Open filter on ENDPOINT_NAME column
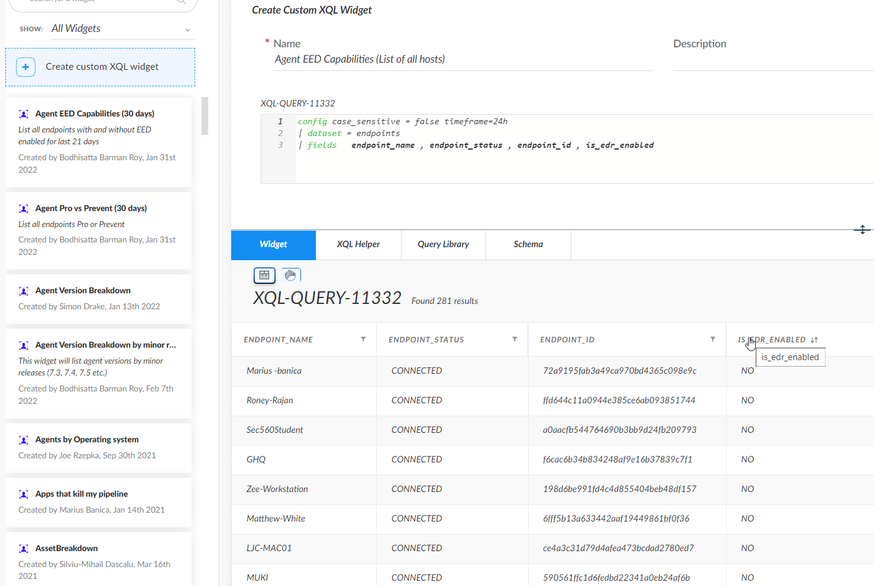 pyautogui.click(x=363, y=340)
